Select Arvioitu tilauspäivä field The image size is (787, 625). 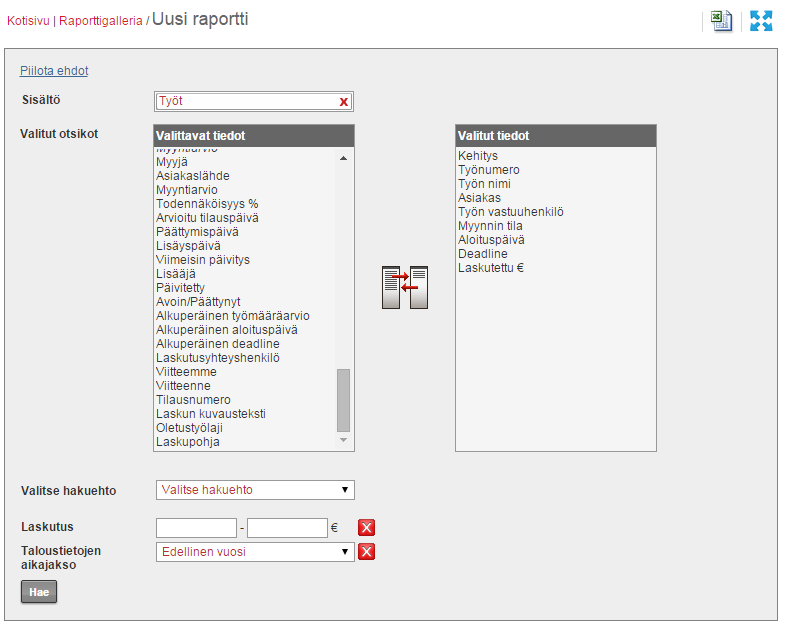point(207,218)
